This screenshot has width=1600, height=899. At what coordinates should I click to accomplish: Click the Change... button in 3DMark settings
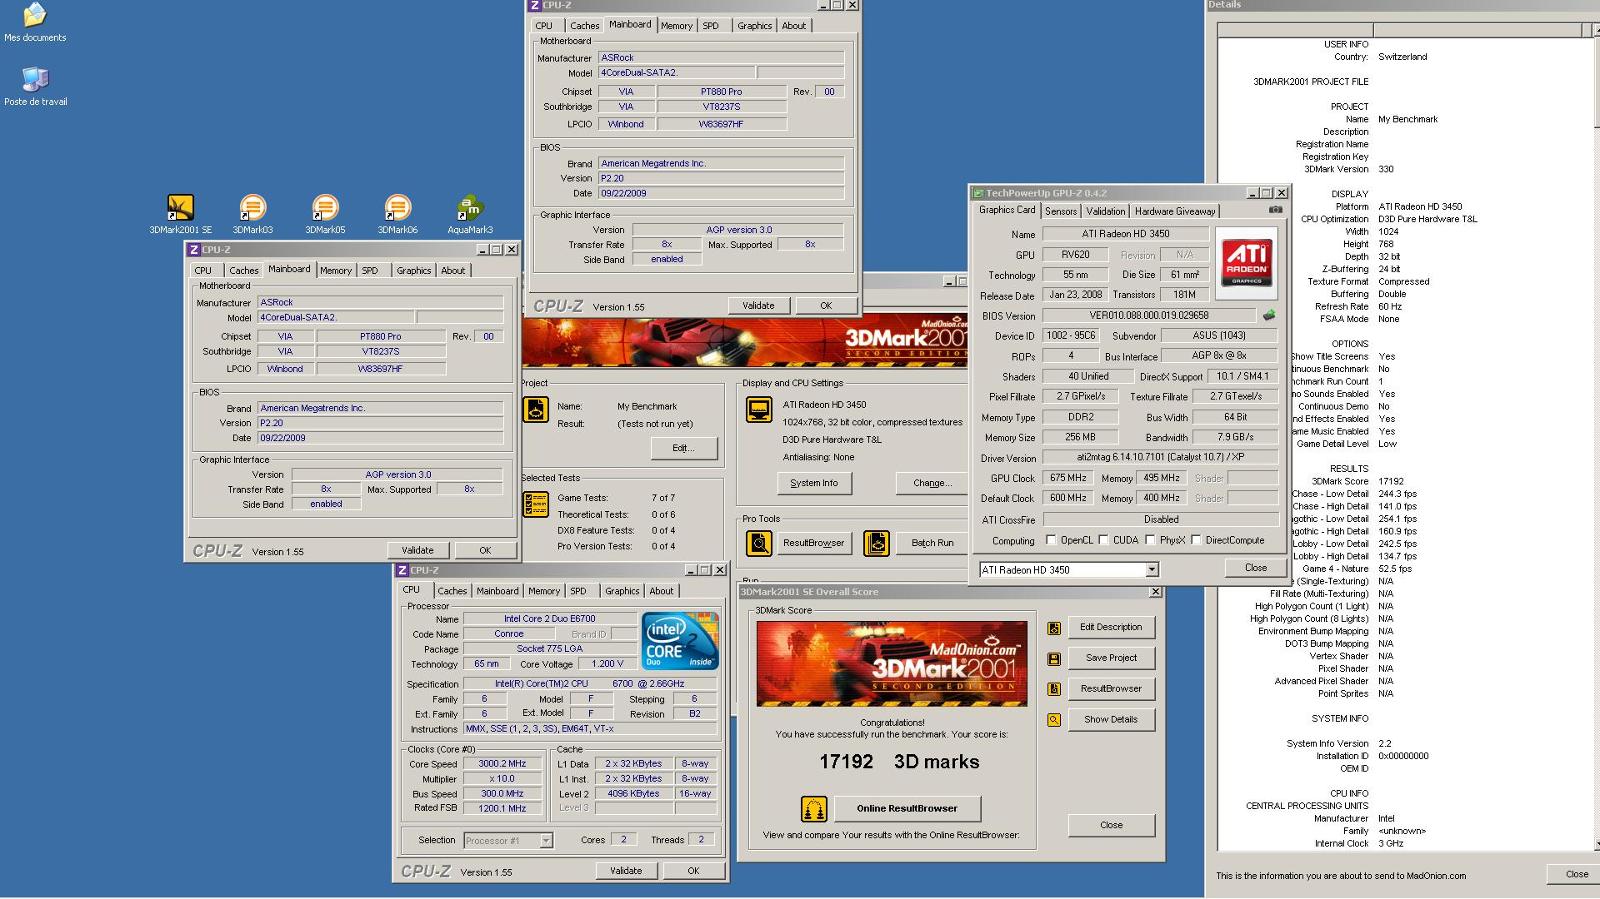click(x=932, y=483)
